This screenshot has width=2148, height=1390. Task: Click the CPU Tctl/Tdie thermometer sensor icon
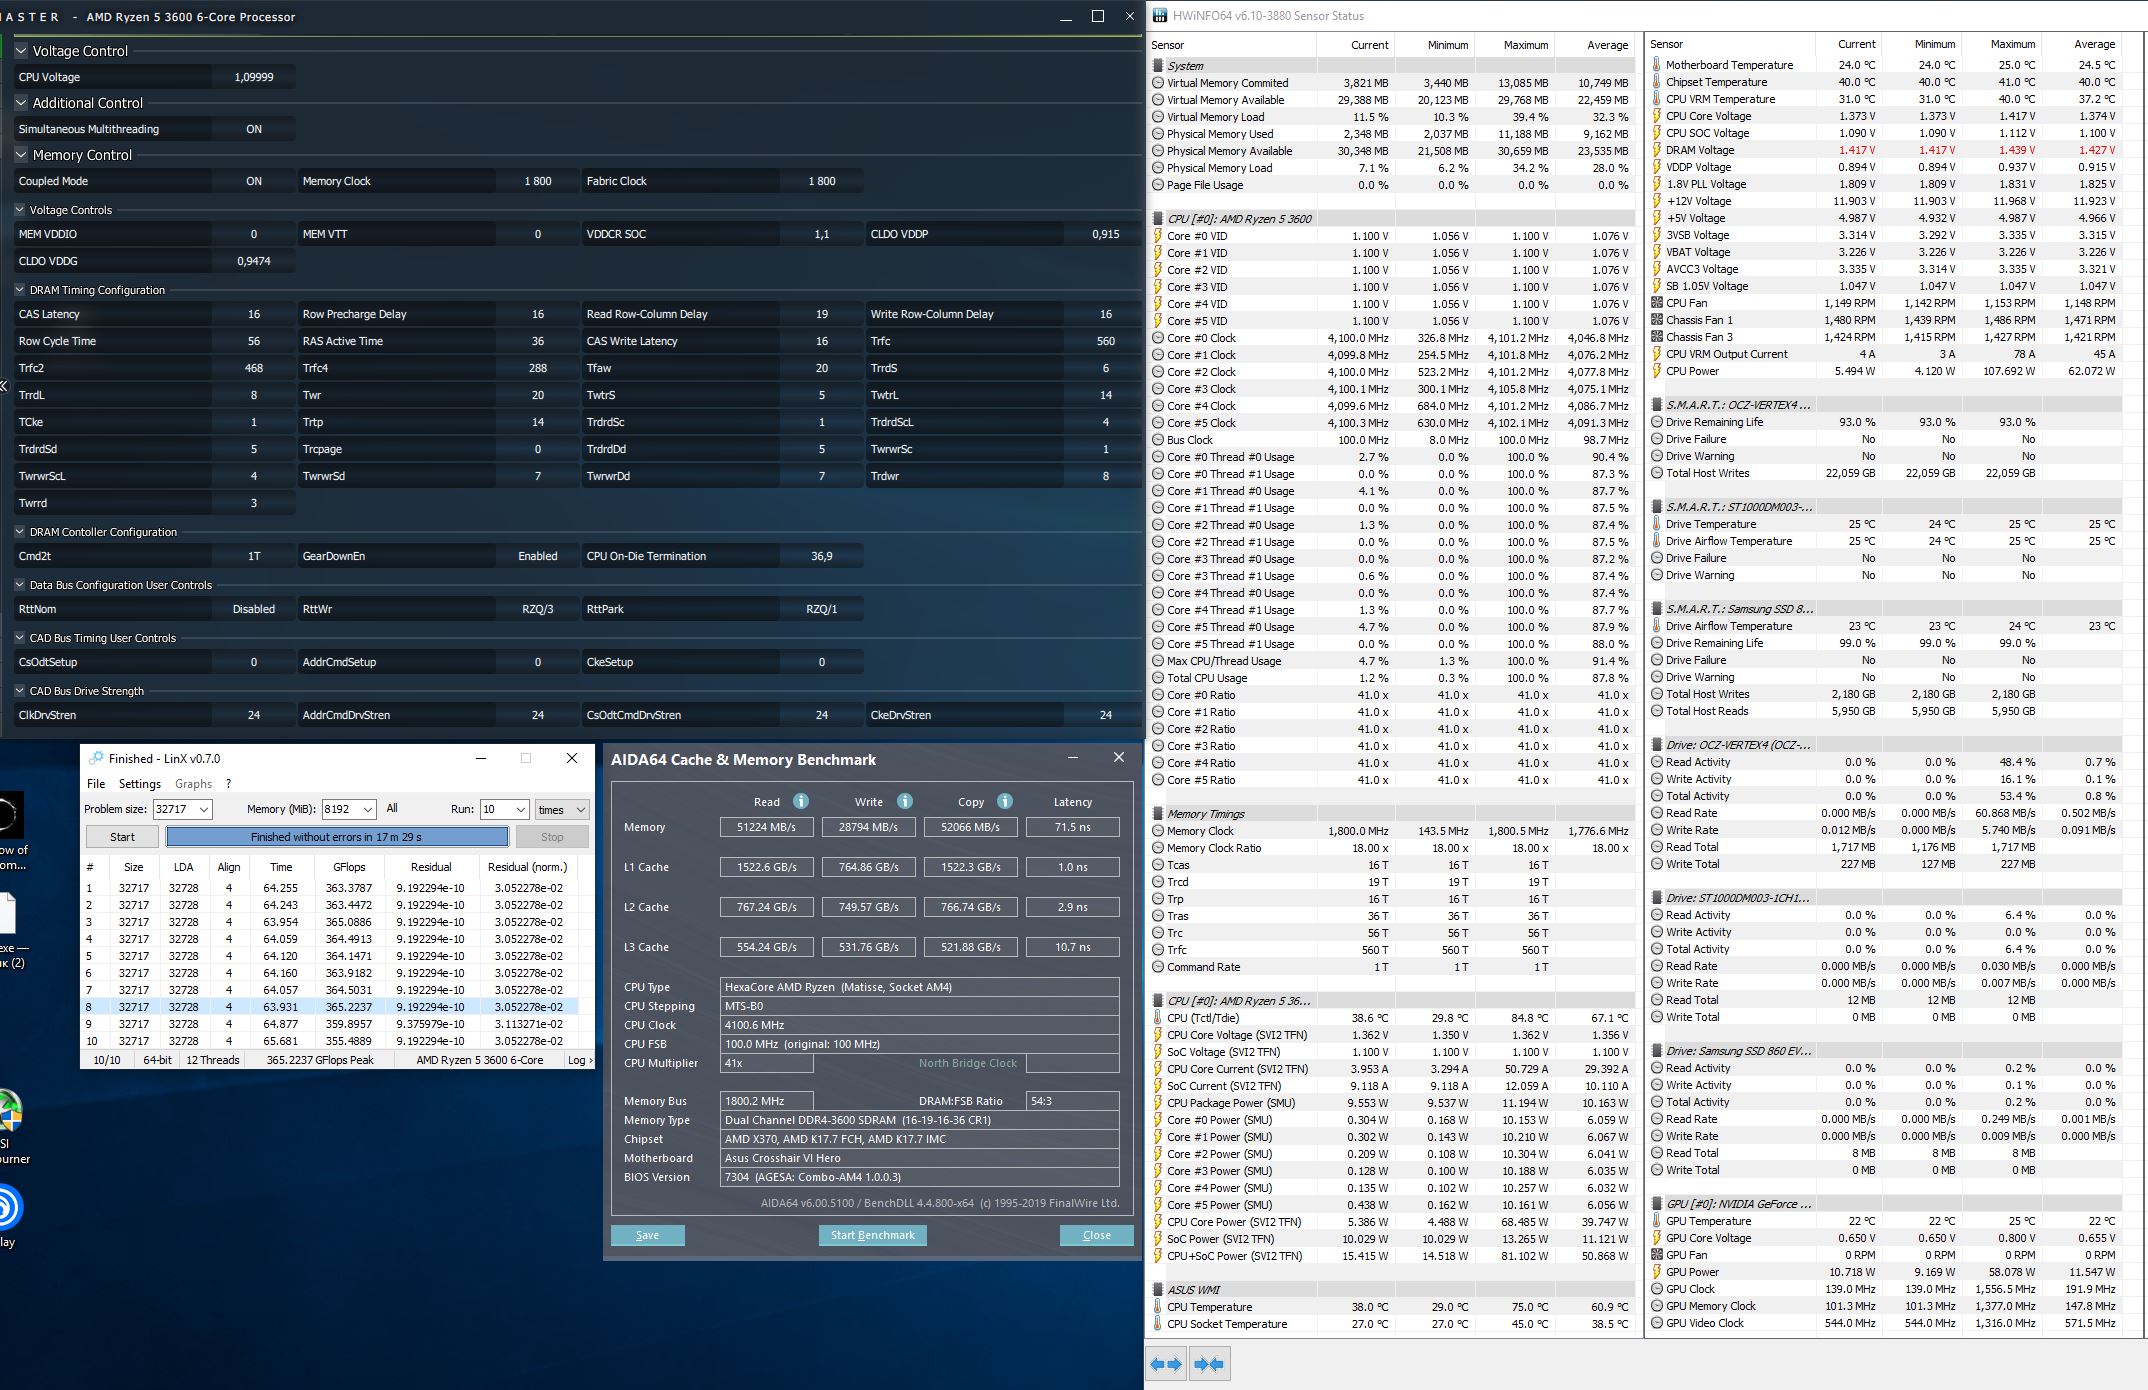click(1158, 1018)
